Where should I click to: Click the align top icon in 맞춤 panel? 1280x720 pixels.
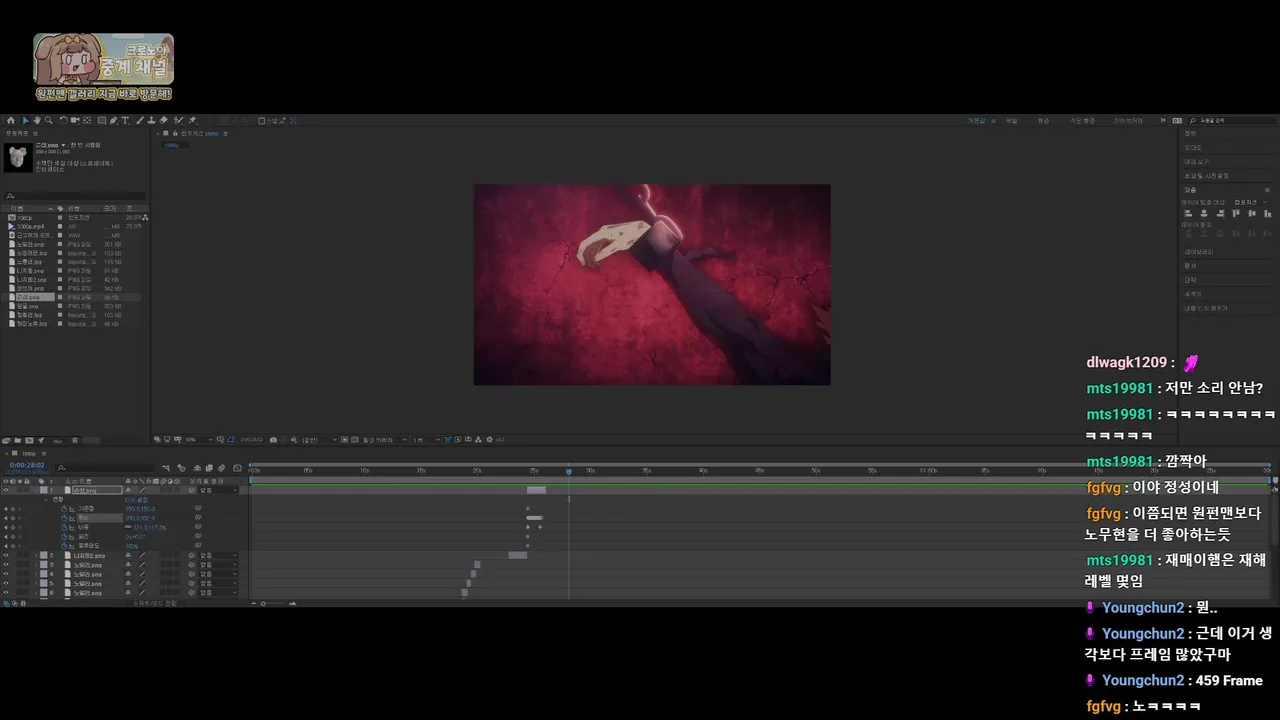(x=1236, y=213)
